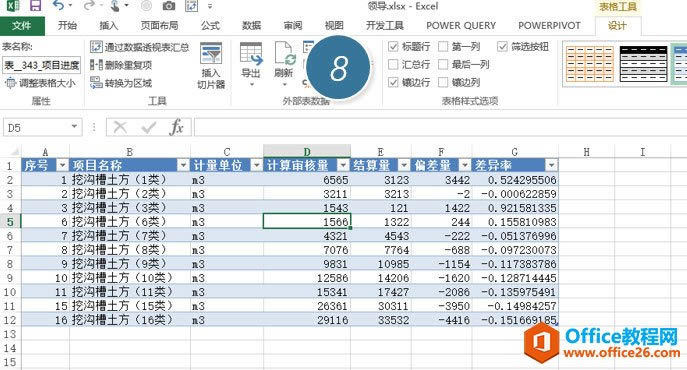Click the Refresh icon

(x=284, y=53)
